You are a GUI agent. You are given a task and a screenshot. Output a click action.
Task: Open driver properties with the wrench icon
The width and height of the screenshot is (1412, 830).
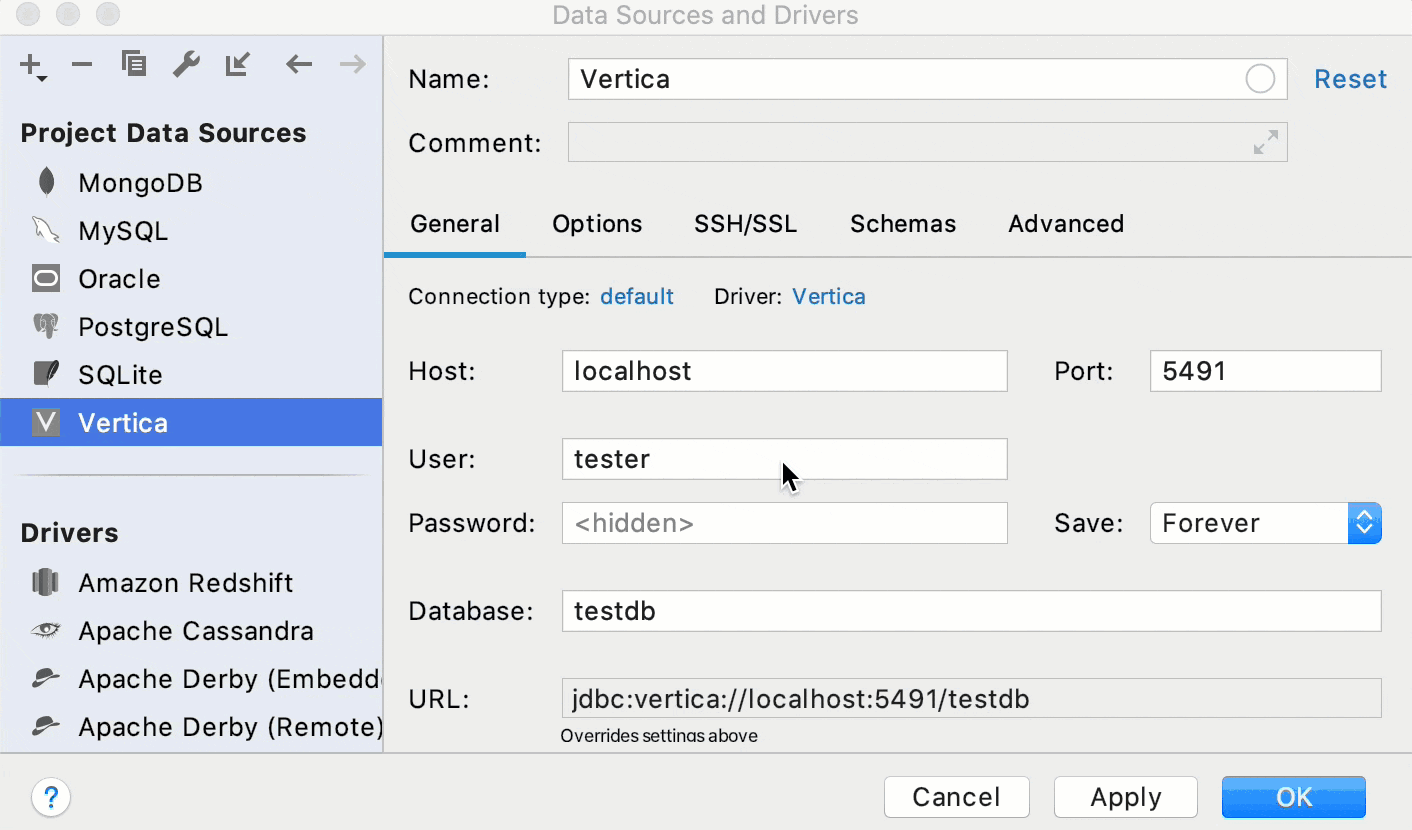pyautogui.click(x=185, y=63)
